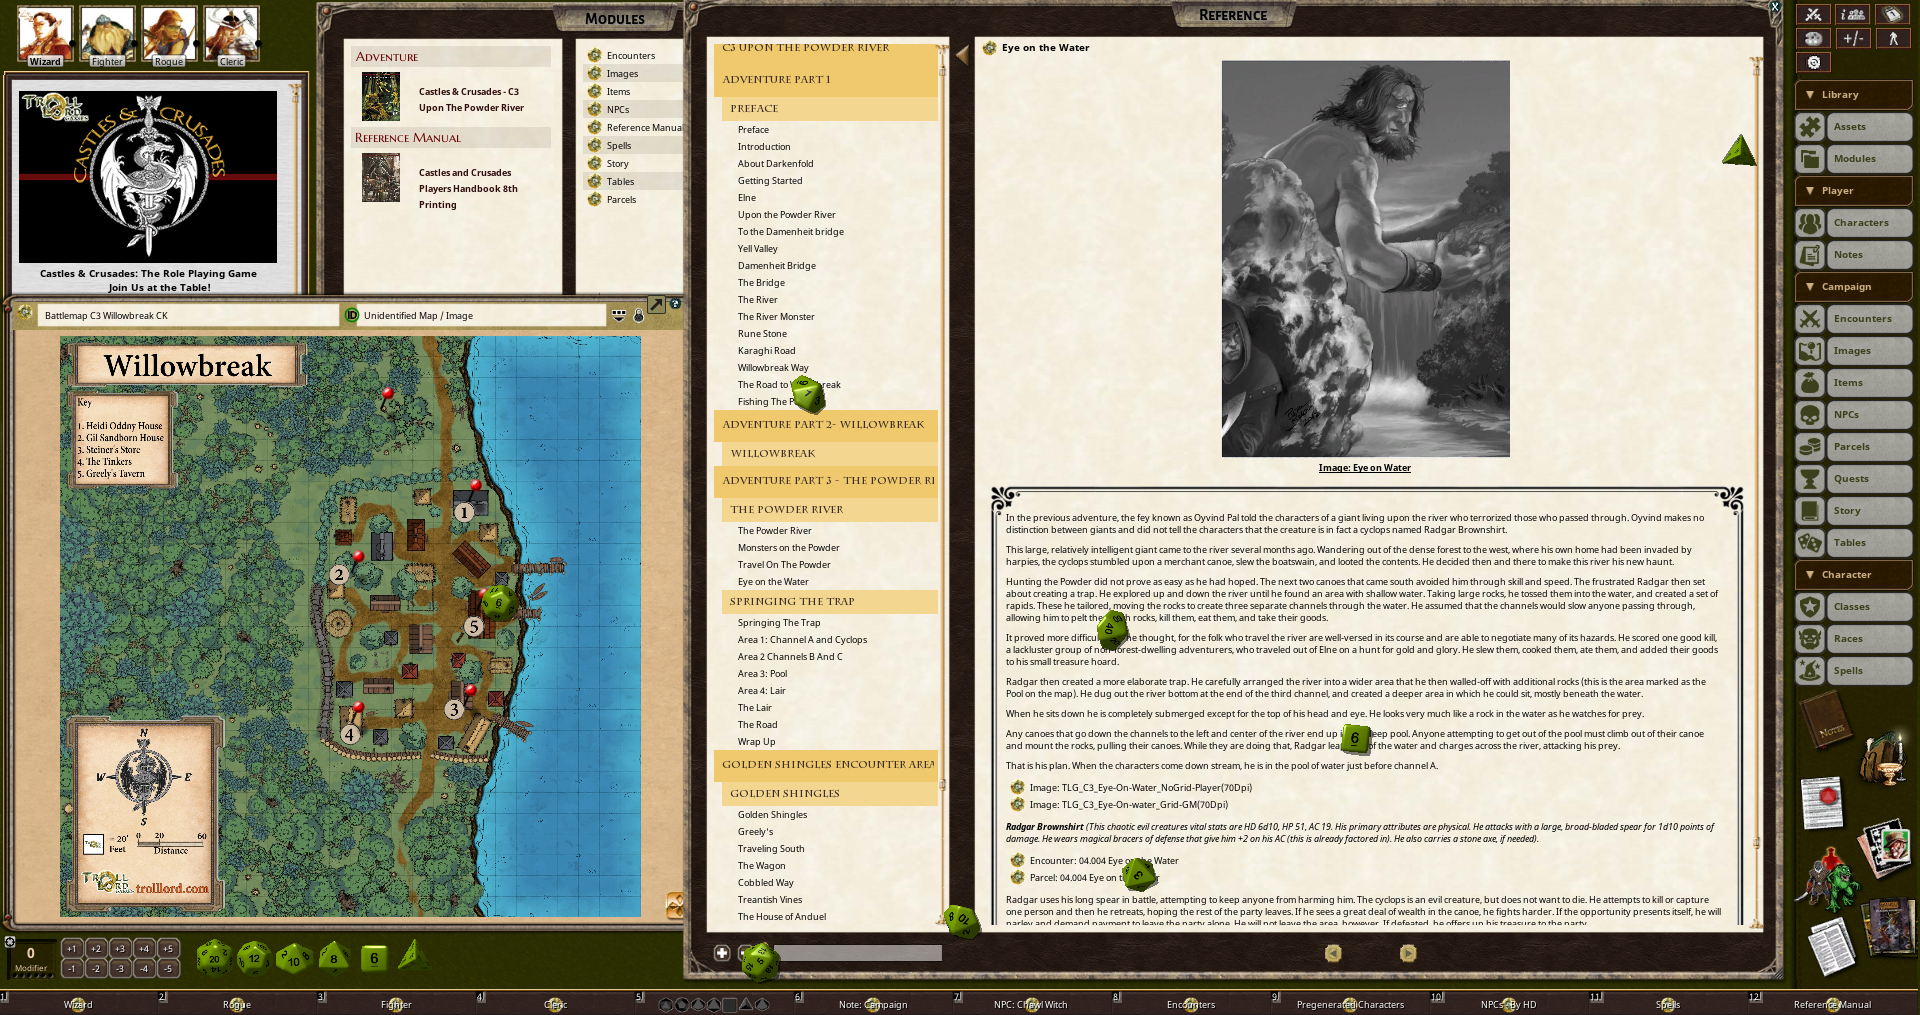Collapse the Campaign sidebar section

coord(1854,287)
